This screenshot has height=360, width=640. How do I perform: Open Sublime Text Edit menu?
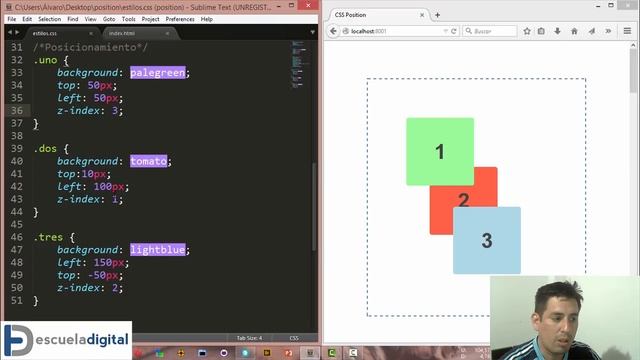(27, 19)
